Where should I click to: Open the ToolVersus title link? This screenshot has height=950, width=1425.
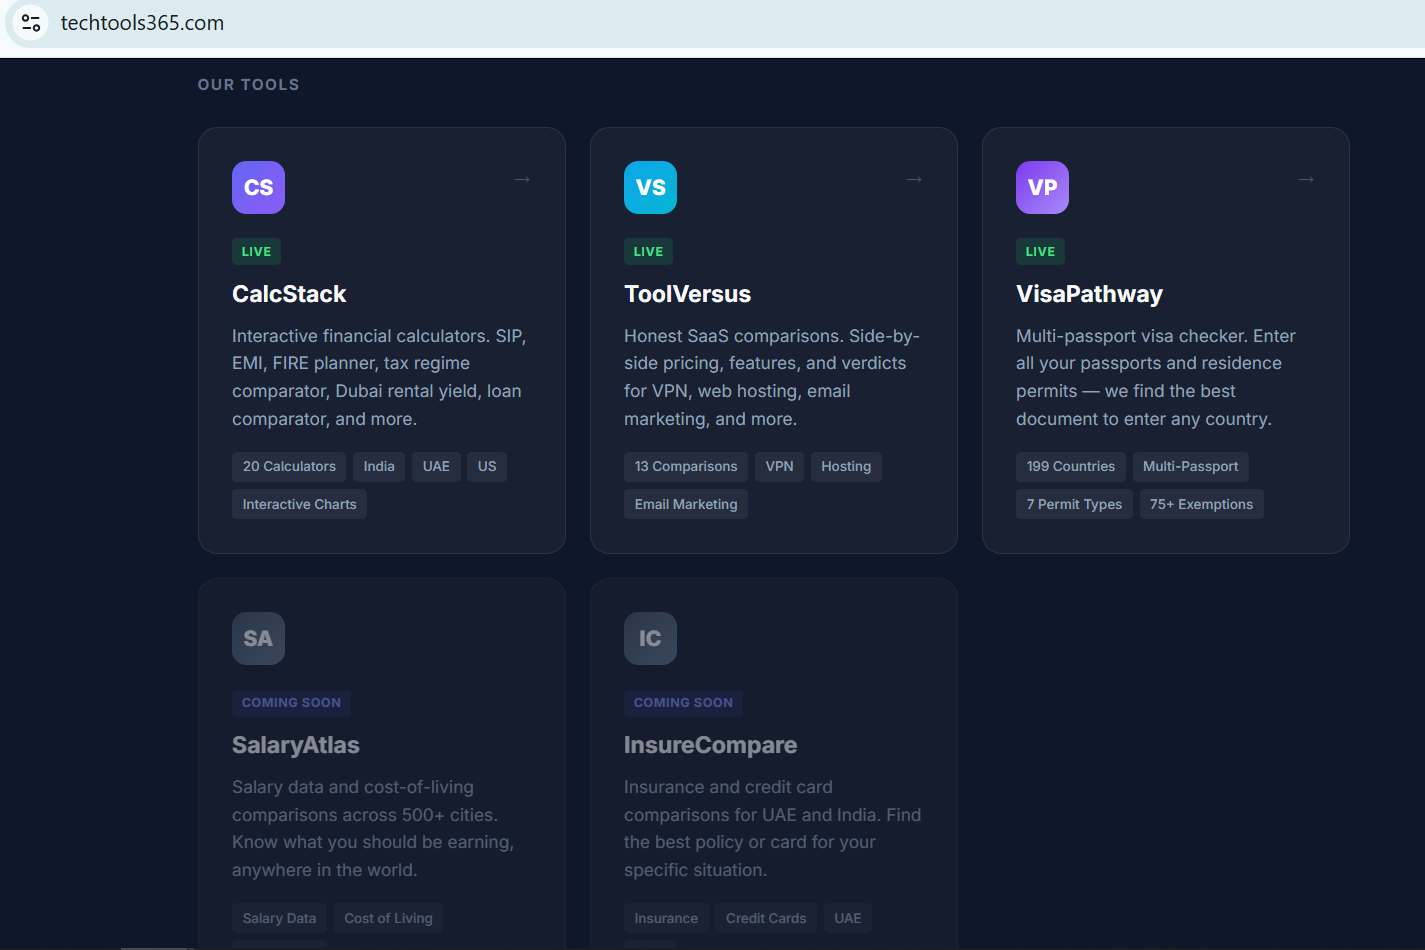[x=687, y=294]
